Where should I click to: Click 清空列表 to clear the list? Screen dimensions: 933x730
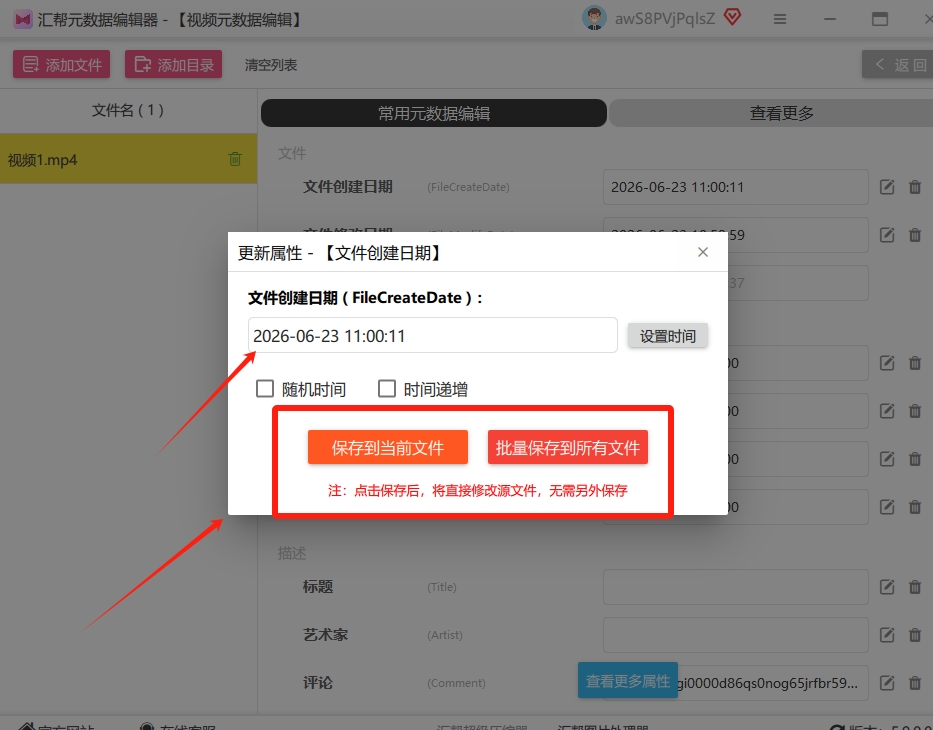271,65
